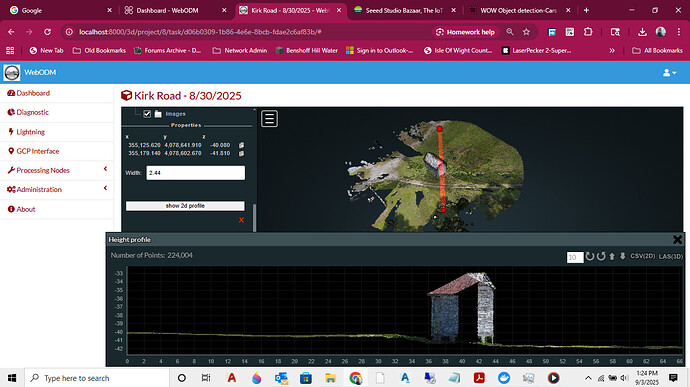The image size is (690, 387).
Task: Open Task View from the taskbar
Action: 206,378
